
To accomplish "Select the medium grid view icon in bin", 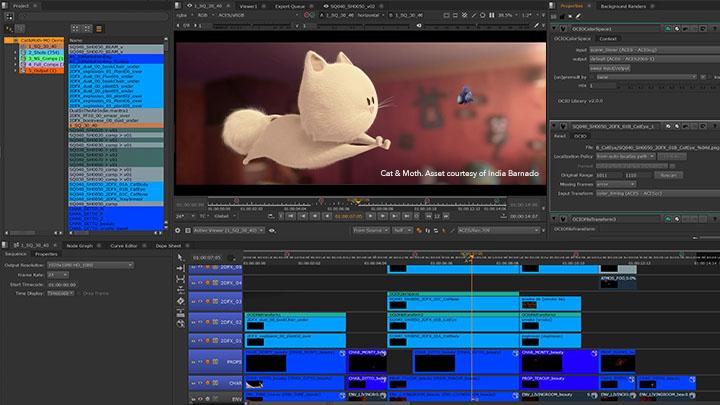I will [x=87, y=28].
